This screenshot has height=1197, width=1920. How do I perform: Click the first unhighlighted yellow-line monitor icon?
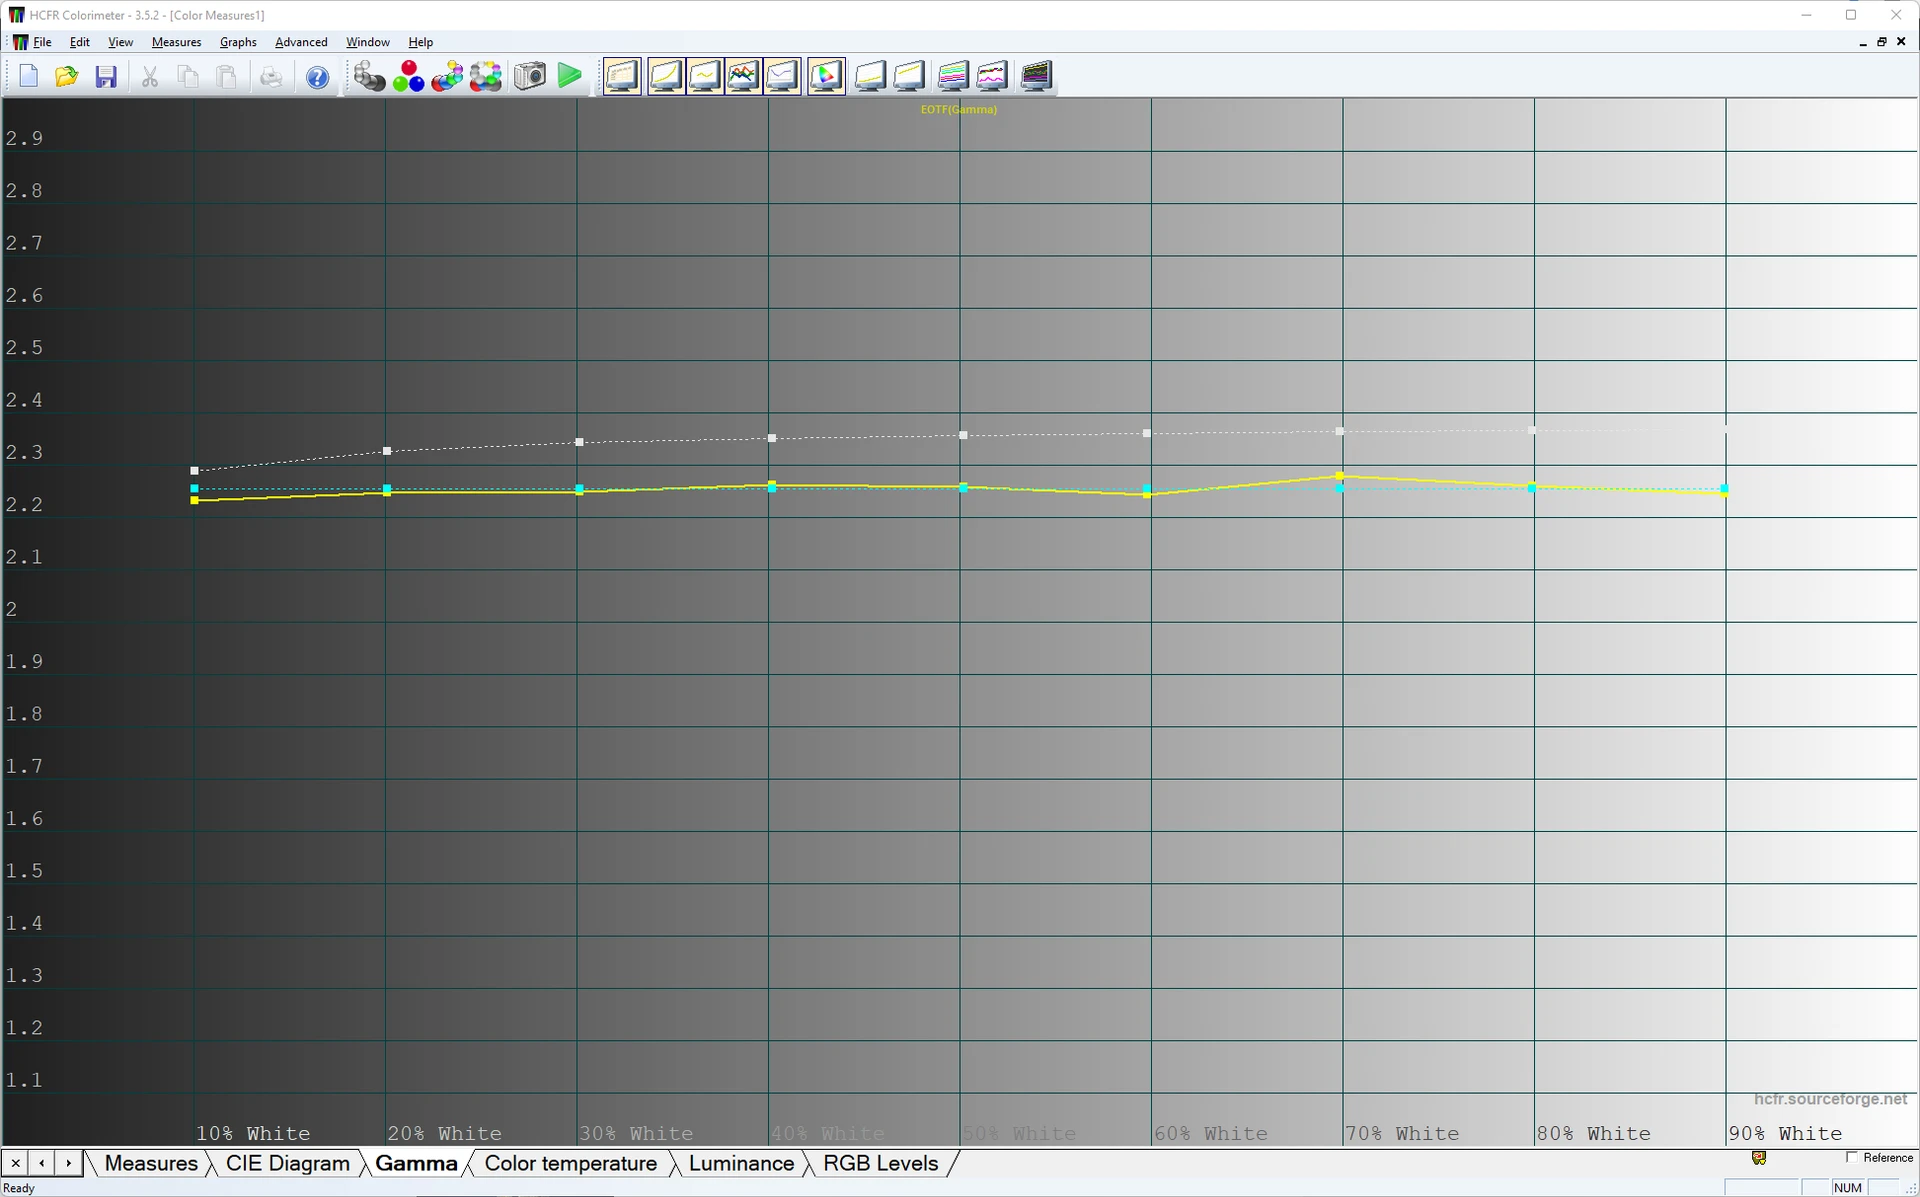[x=870, y=76]
